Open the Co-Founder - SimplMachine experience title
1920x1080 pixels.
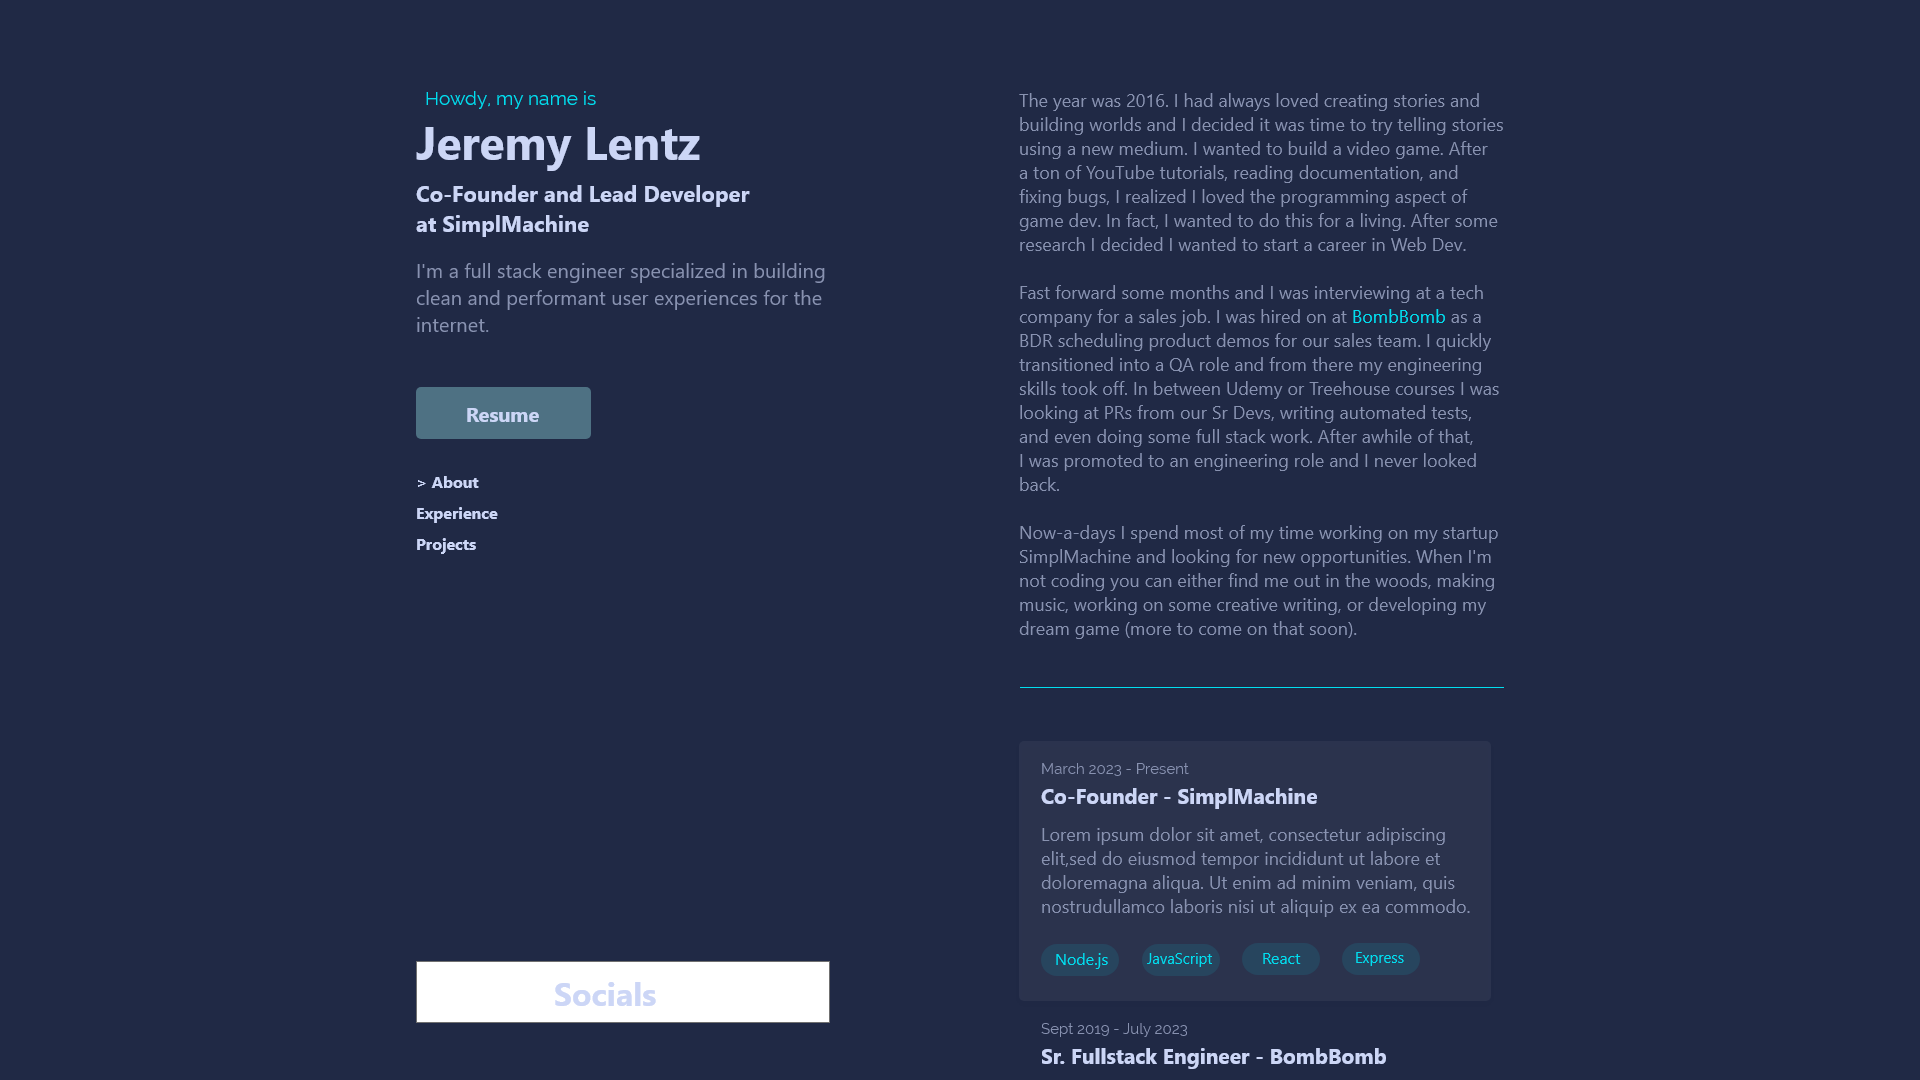[x=1178, y=797]
